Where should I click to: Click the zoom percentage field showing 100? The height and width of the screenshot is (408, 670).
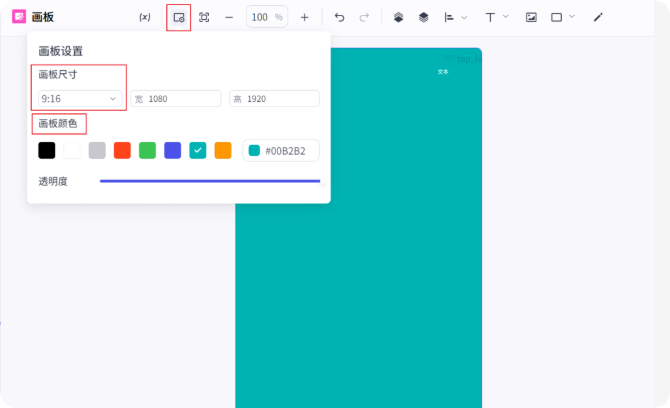point(267,17)
